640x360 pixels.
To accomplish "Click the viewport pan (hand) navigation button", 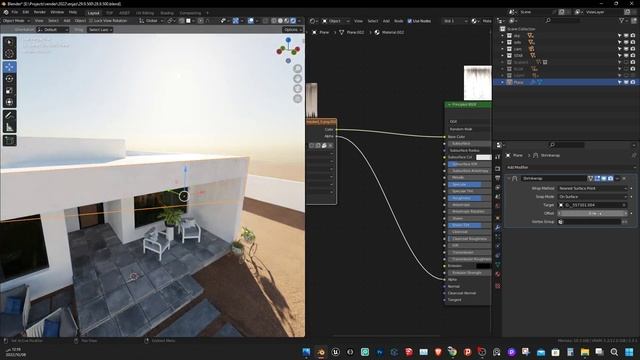I will tap(298, 78).
